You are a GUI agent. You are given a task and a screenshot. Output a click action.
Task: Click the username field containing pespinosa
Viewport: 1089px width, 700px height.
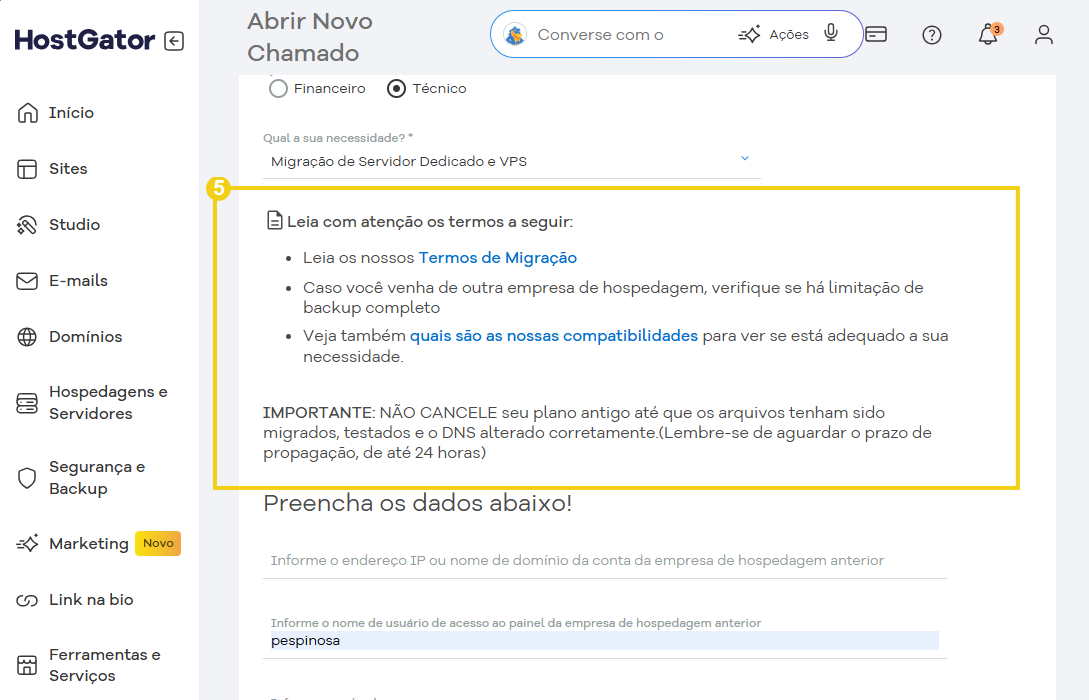(604, 640)
